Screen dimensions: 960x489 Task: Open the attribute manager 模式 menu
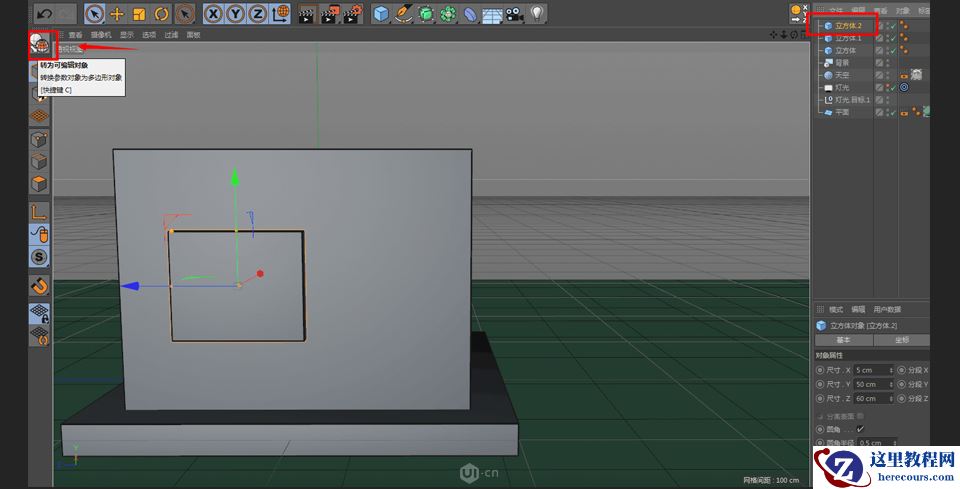(836, 309)
